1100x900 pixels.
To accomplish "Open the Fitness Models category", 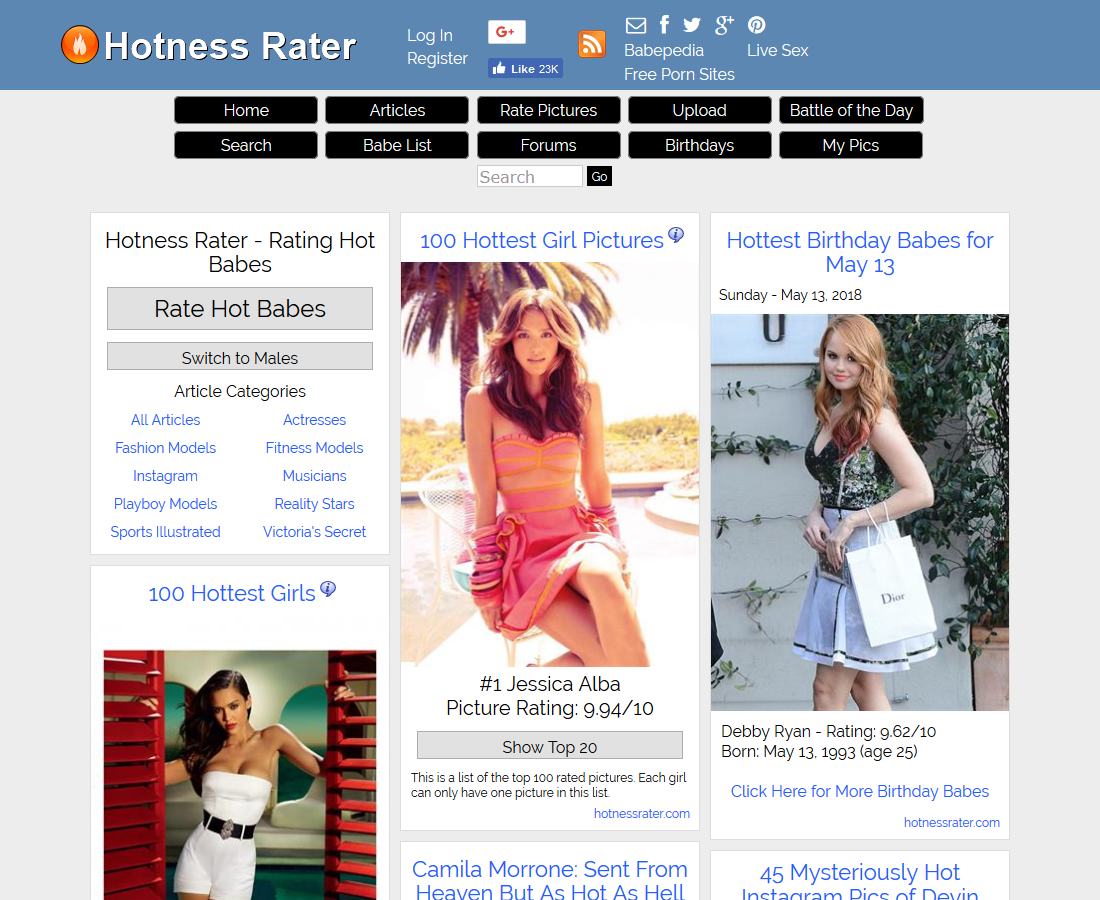I will click(x=314, y=448).
